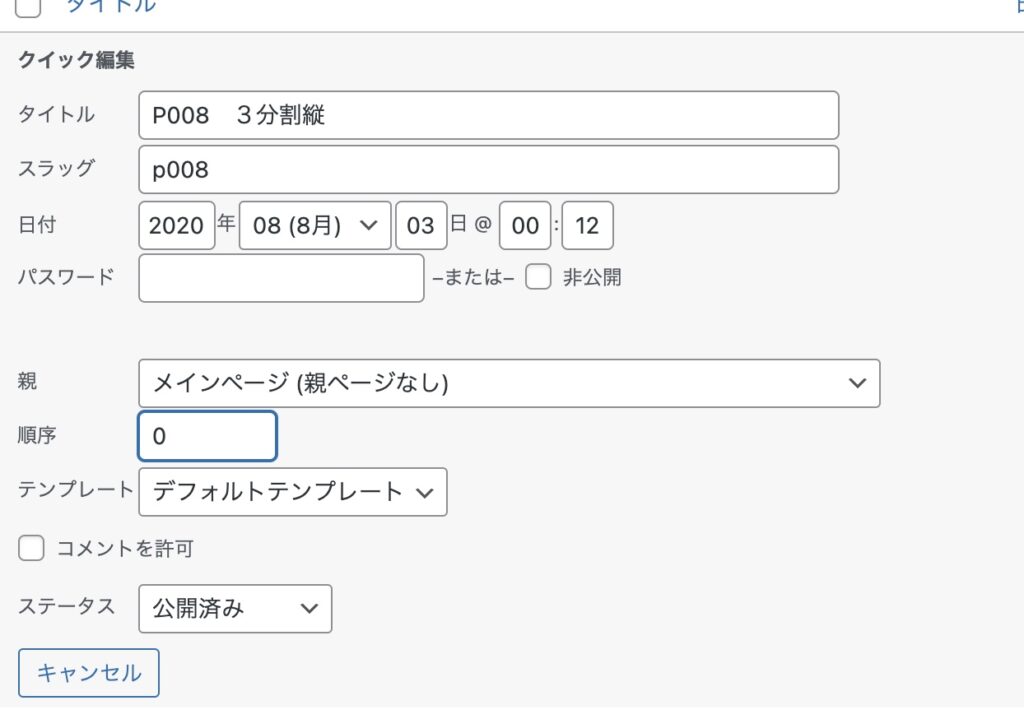Screen dimensions: 1024x719
Task: Click the hour field showing 00
Action: point(525,226)
